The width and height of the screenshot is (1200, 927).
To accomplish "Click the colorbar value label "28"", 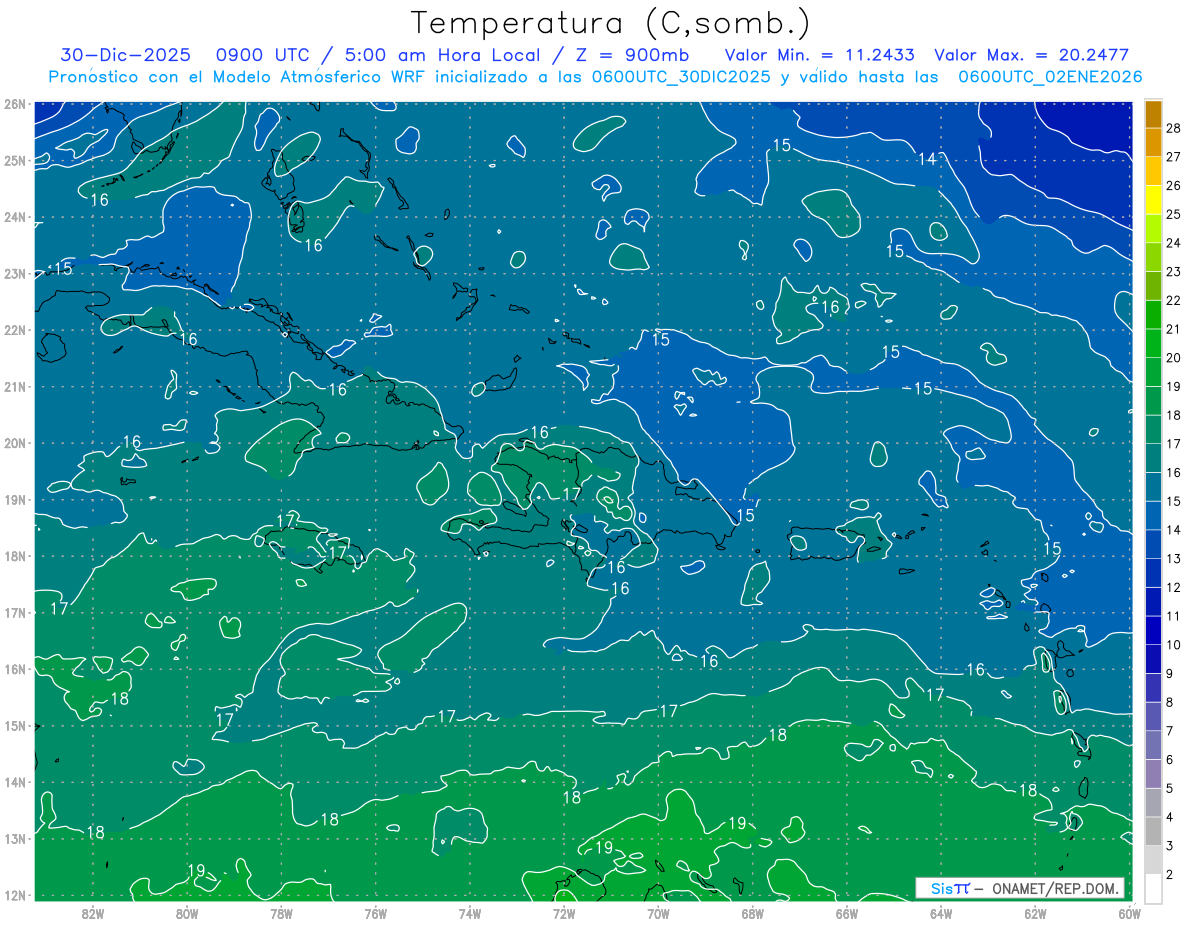I will tap(1174, 127).
